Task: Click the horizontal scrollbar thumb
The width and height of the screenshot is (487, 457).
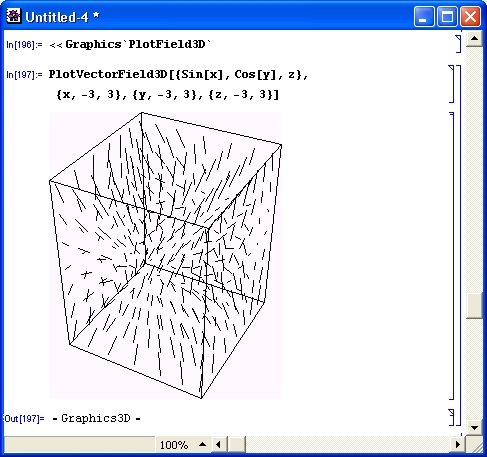Action: 237,444
